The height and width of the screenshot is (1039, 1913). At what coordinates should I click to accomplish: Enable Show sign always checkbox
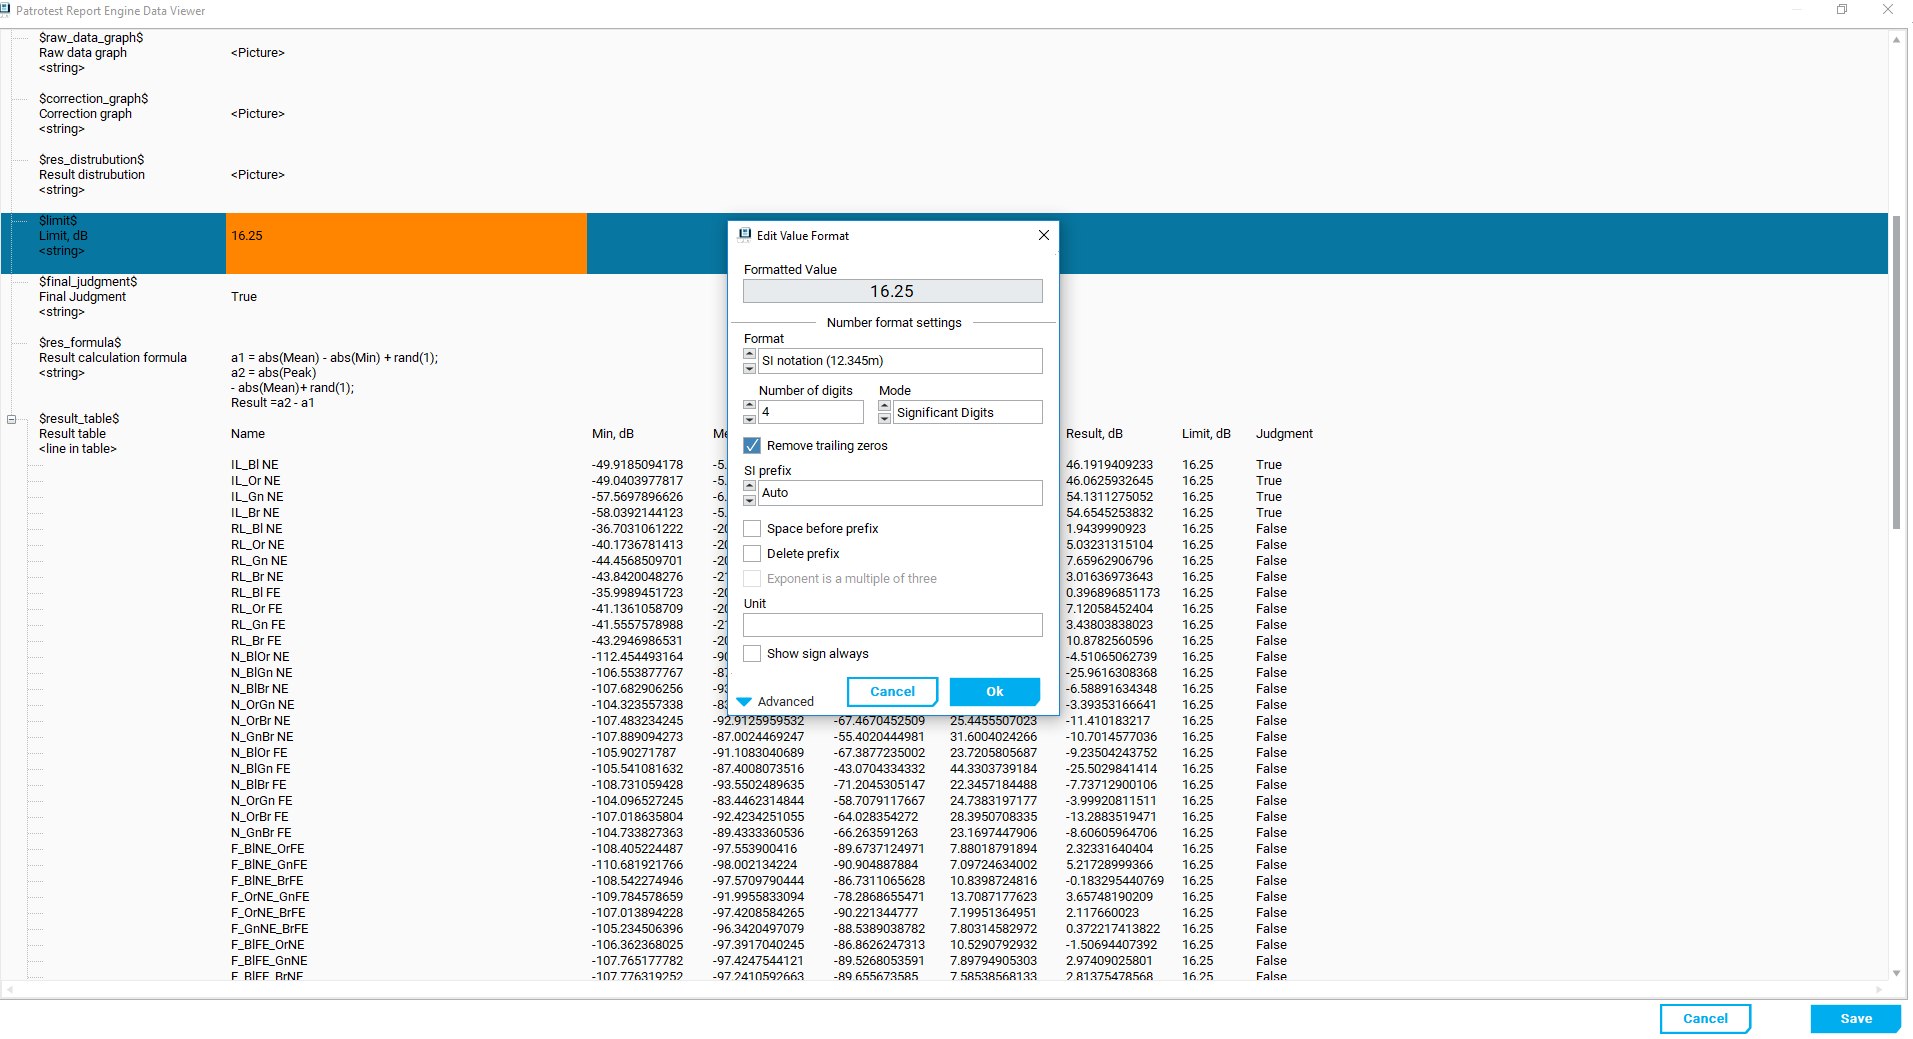752,654
